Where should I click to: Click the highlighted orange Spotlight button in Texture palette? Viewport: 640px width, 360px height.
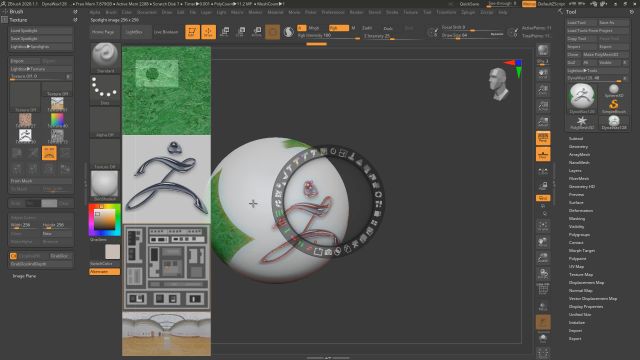pos(49,153)
